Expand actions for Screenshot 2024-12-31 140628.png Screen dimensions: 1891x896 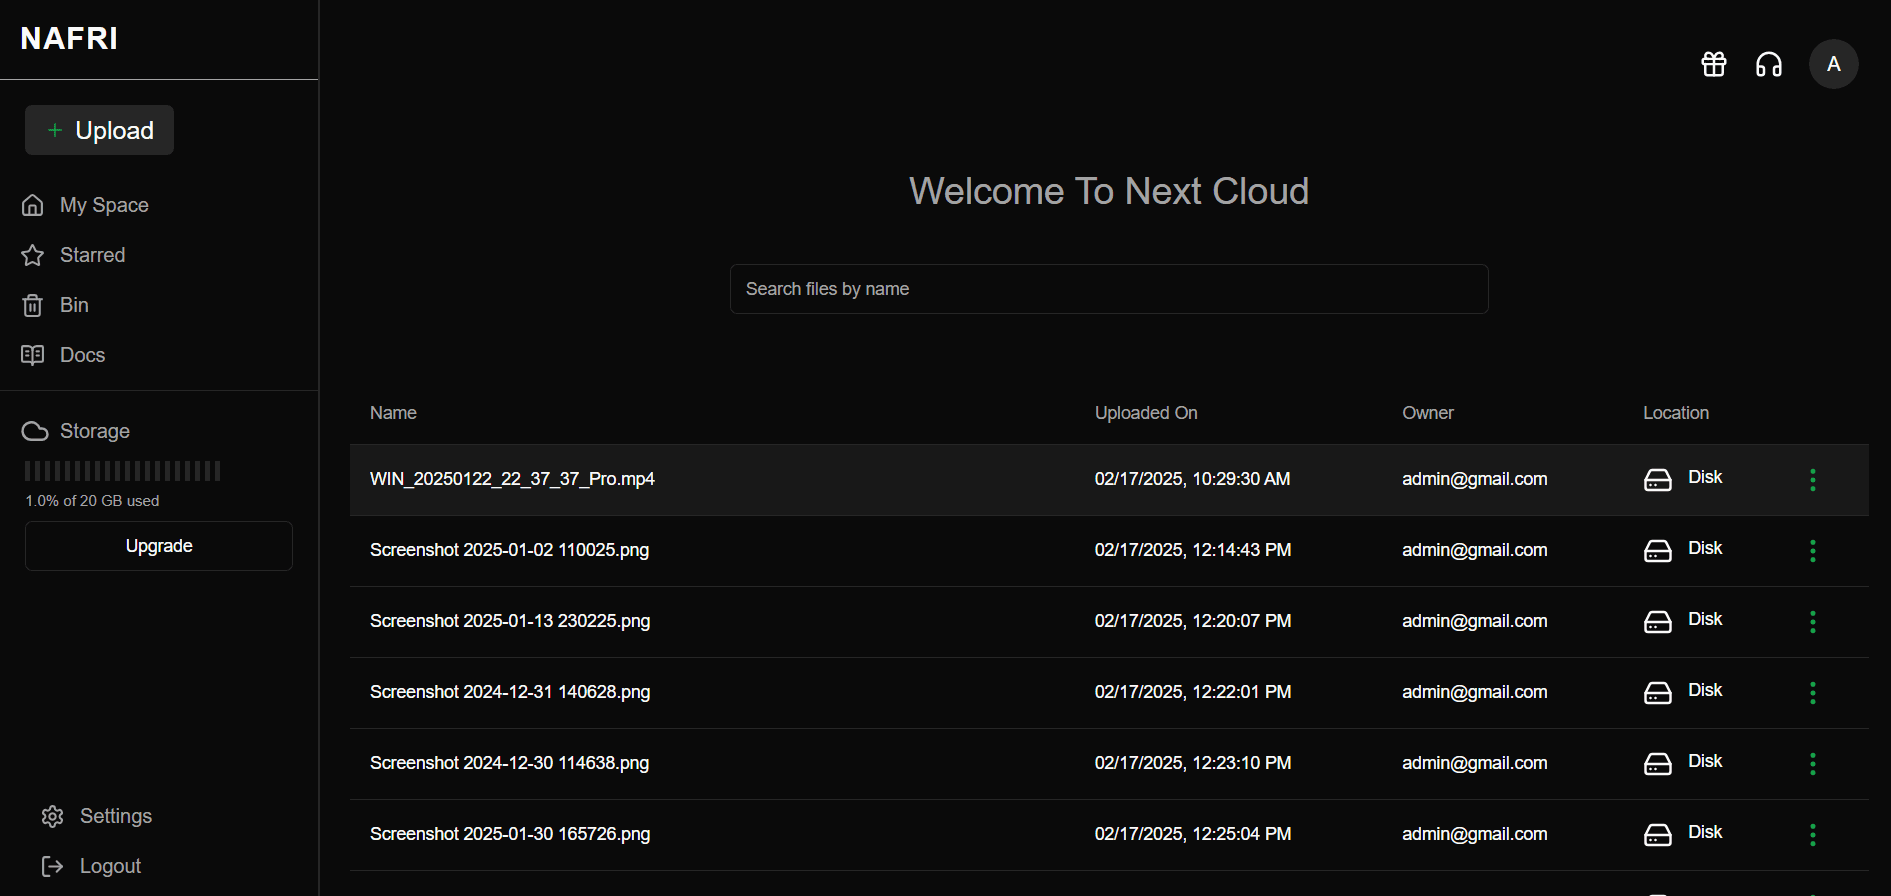[x=1812, y=693]
